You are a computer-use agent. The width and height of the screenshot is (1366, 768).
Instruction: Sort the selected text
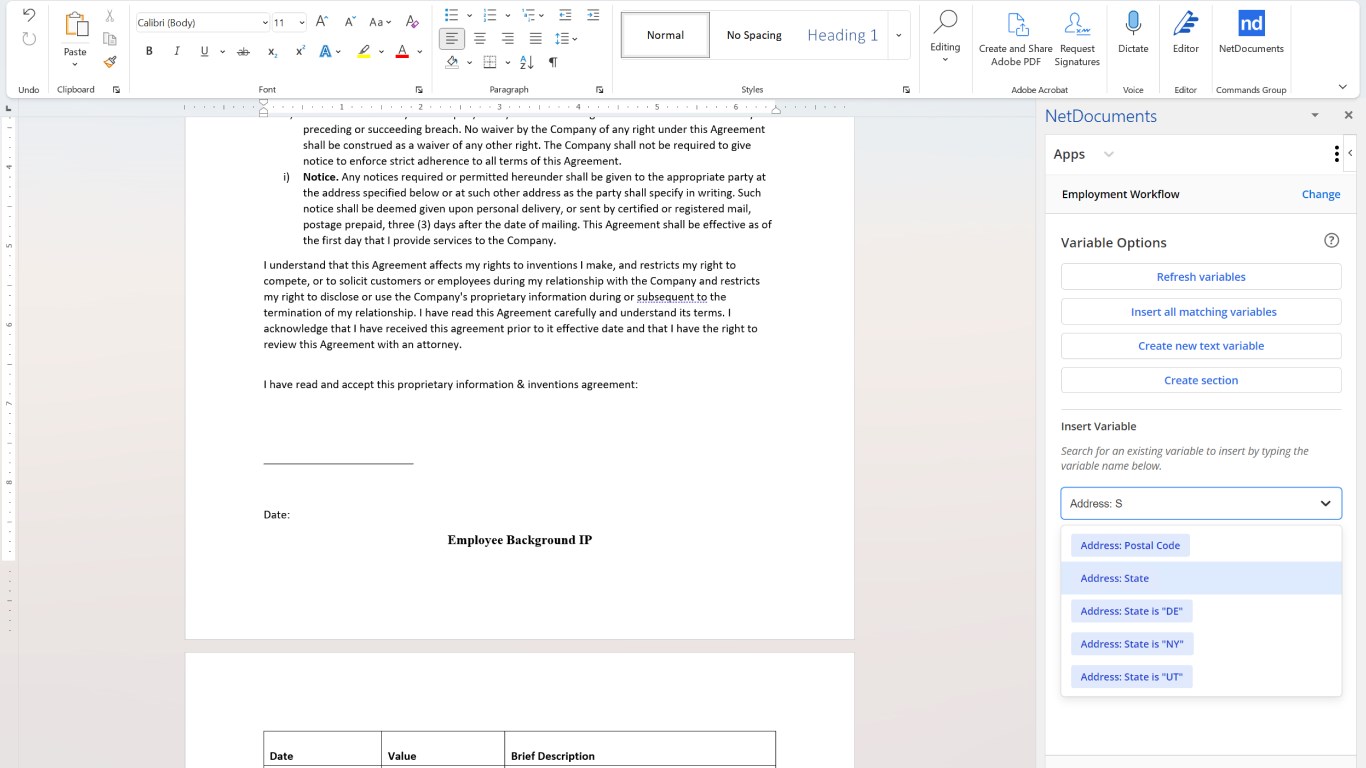(x=526, y=62)
